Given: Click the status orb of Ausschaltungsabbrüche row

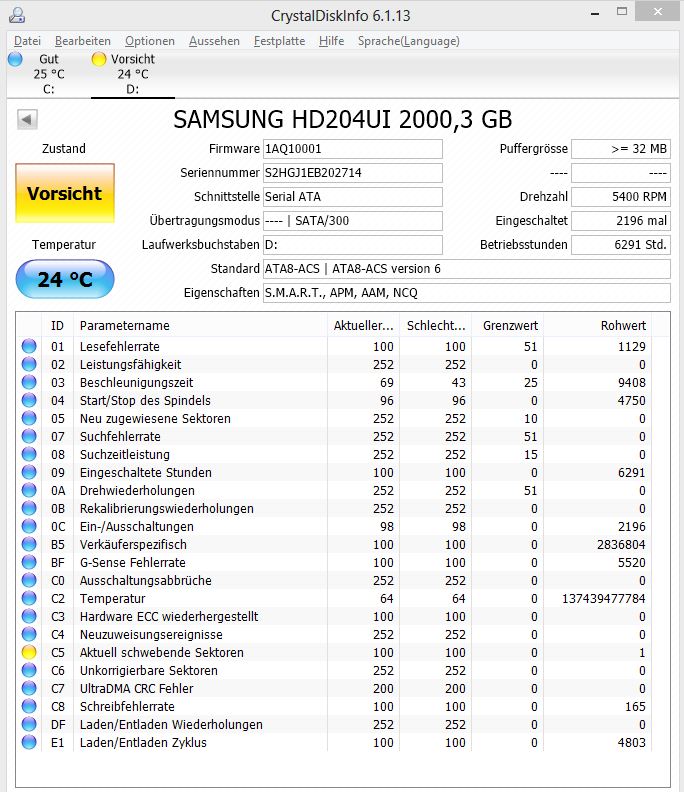Looking at the screenshot, I should (29, 580).
